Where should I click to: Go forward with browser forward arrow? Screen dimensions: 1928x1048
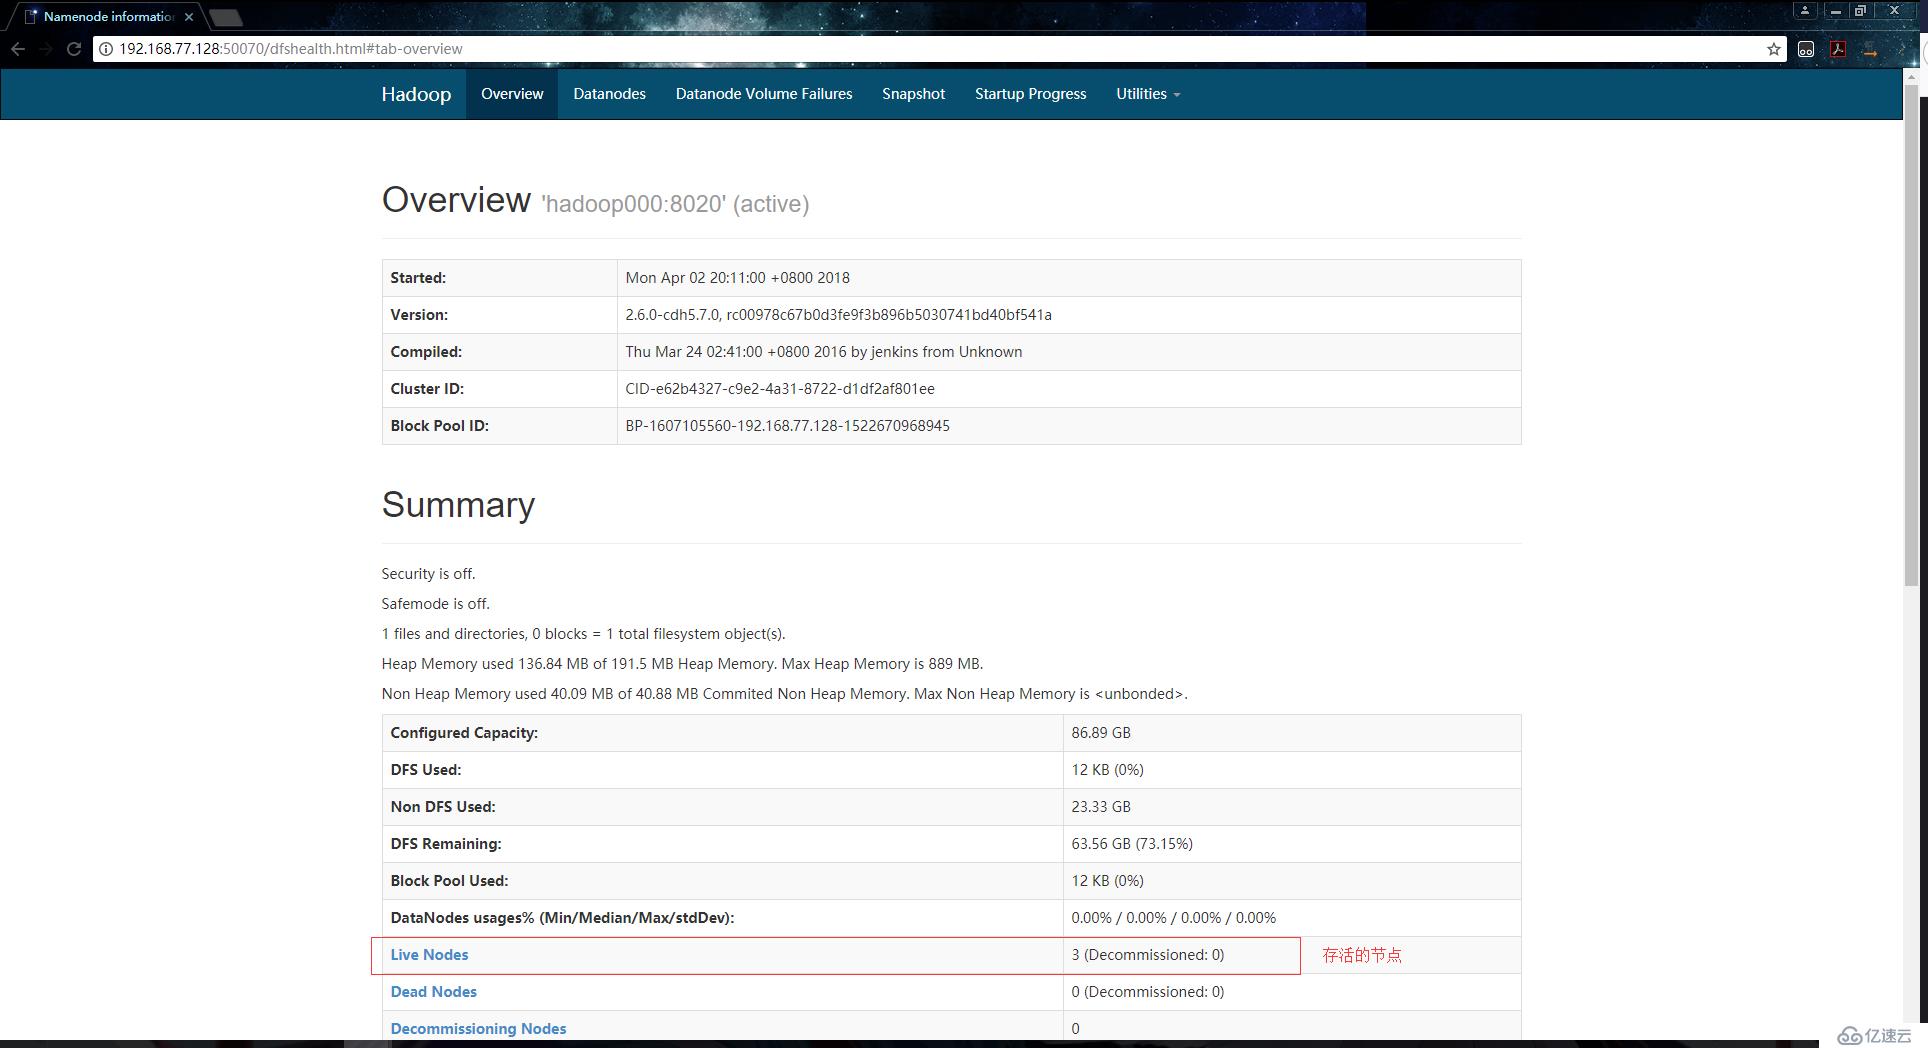click(45, 49)
